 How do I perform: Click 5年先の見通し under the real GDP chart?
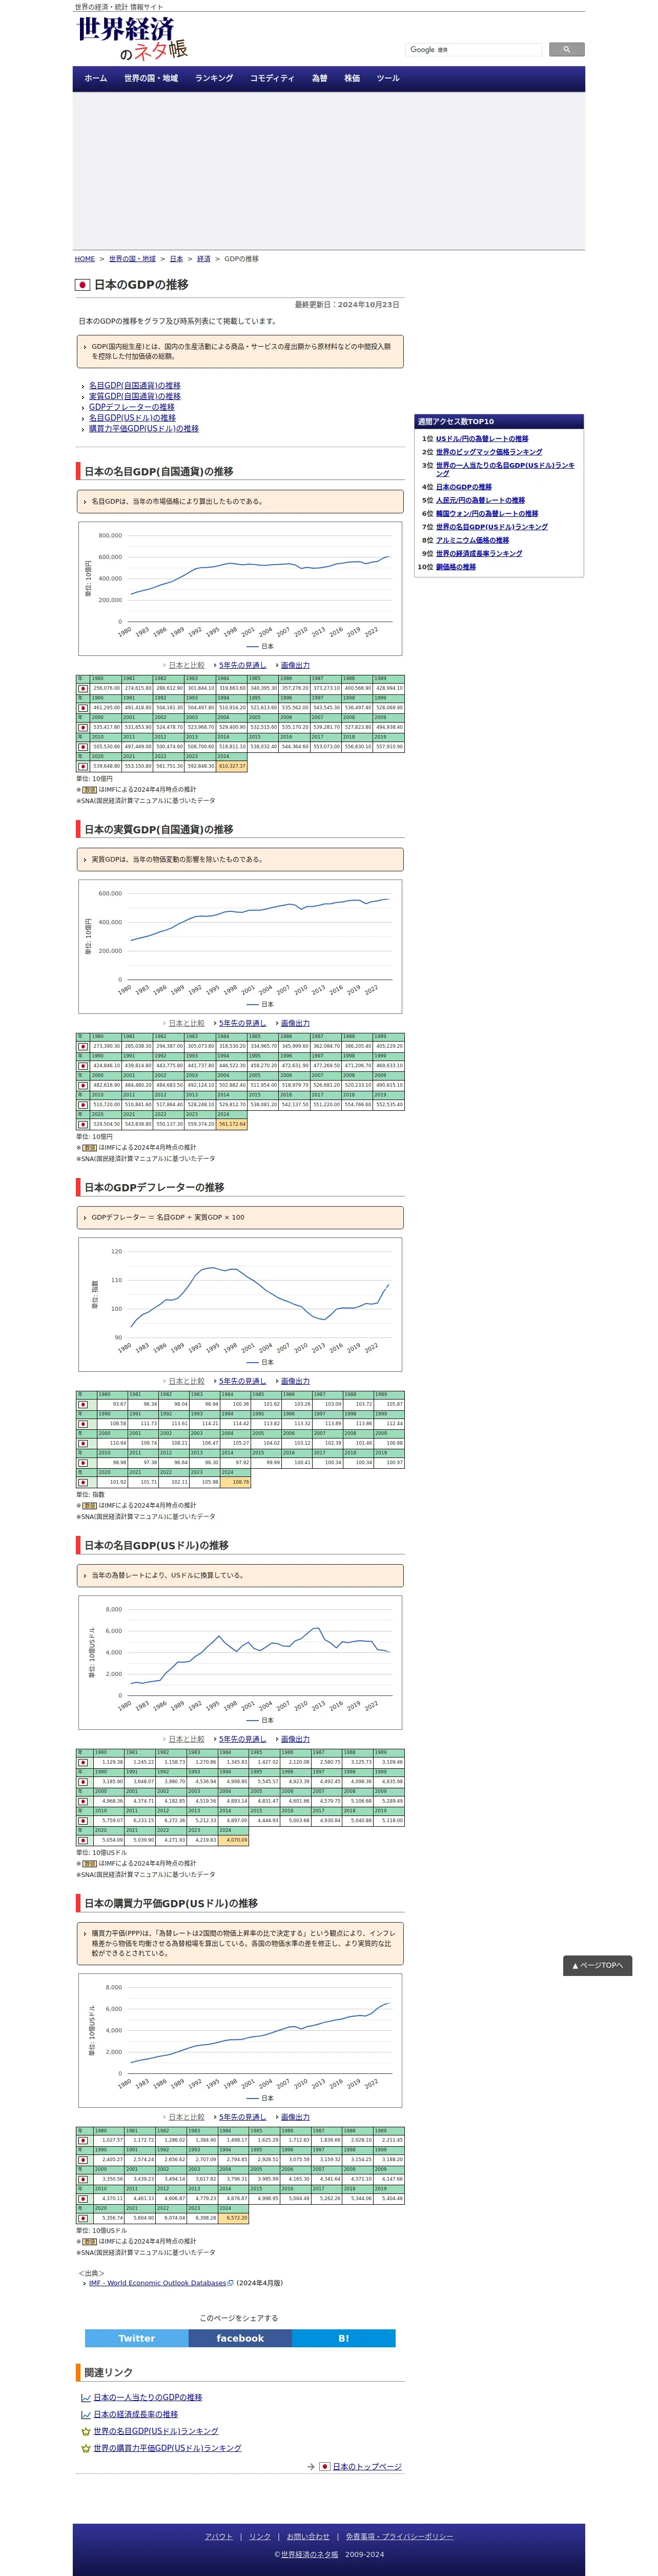pyautogui.click(x=242, y=1023)
